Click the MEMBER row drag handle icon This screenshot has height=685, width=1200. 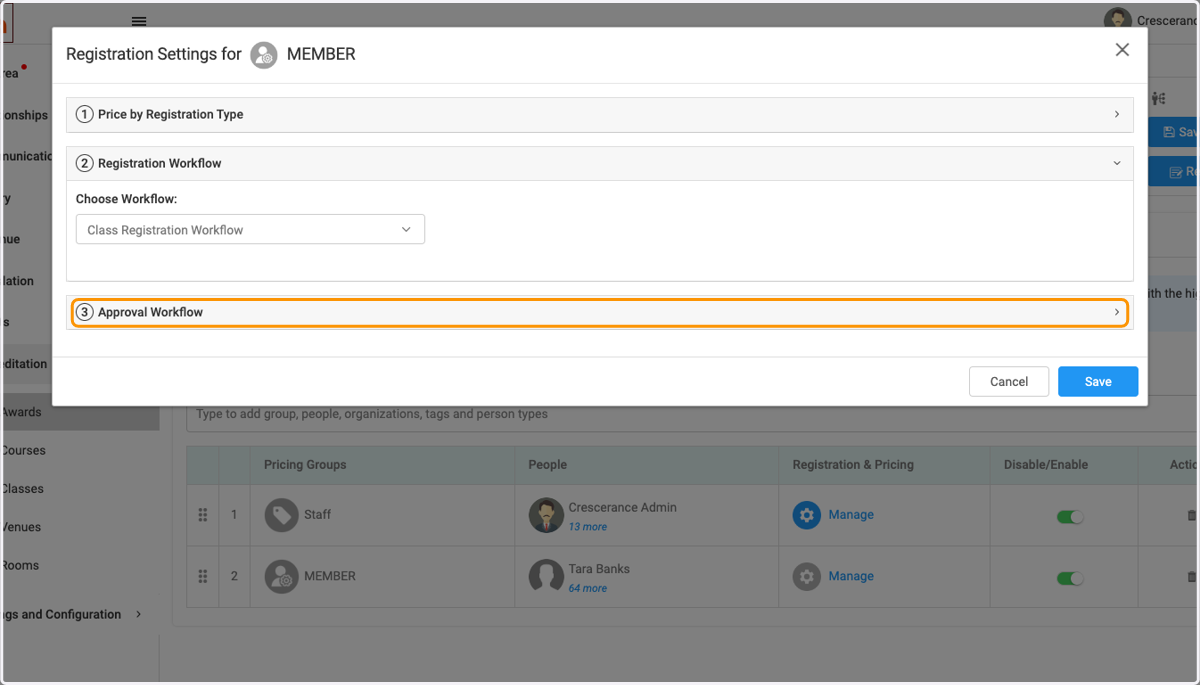pyautogui.click(x=203, y=576)
